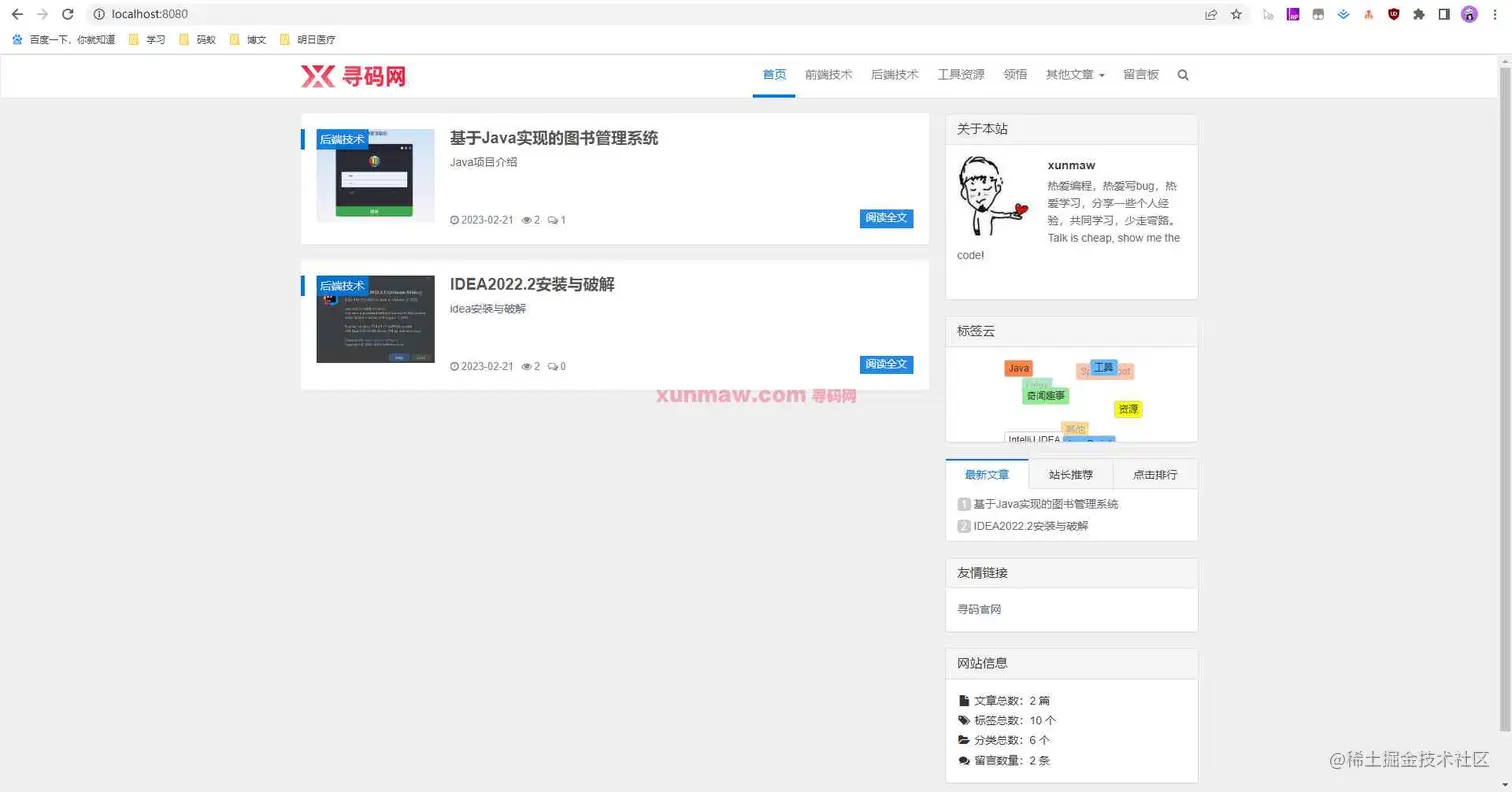Switch to the 站长推荐 tab
Viewport: 1512px width, 792px height.
point(1070,474)
